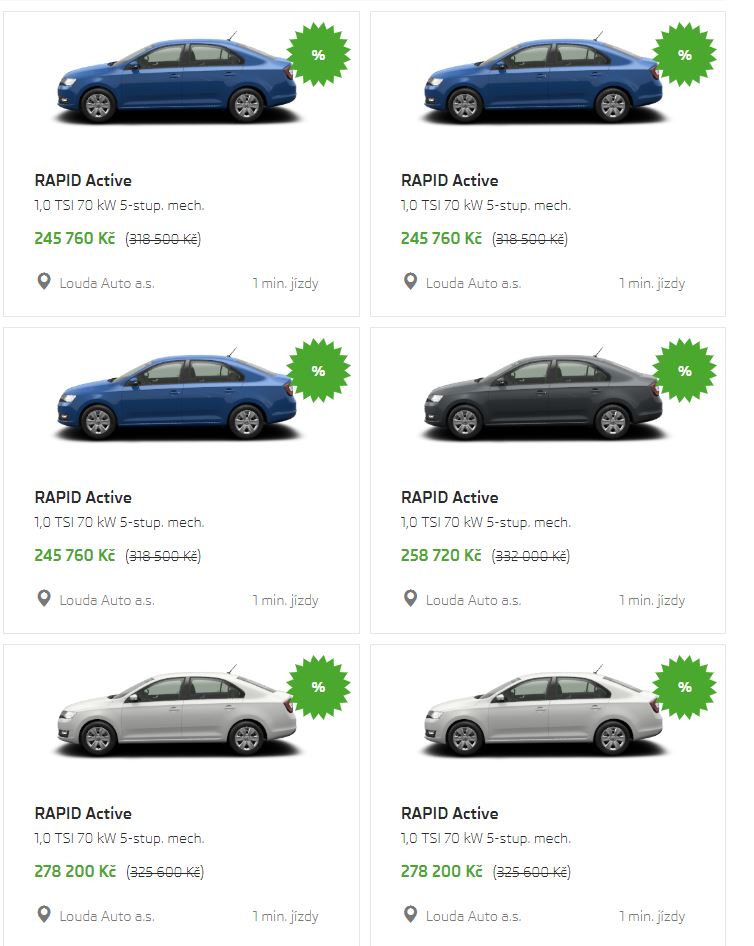Click the location pin in the middle-left blue car card
The image size is (754, 946).
(43, 598)
